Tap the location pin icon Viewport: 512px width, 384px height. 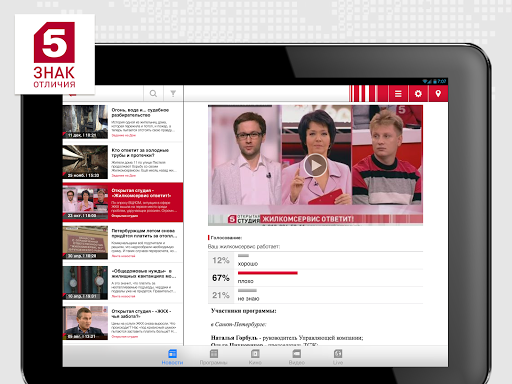(x=438, y=94)
